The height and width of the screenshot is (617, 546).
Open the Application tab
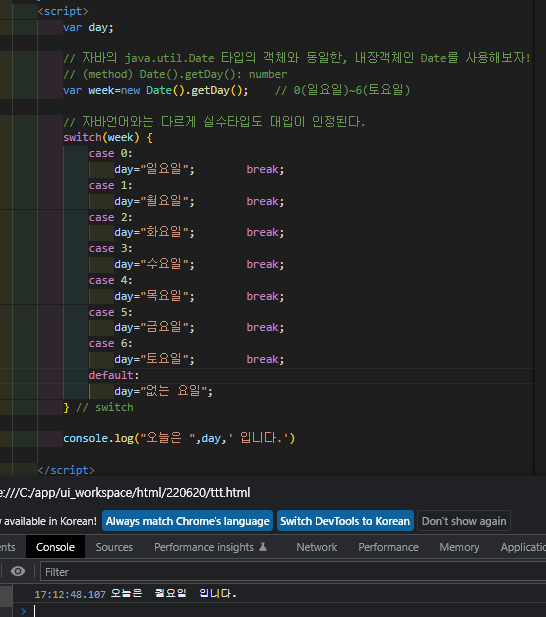(523, 547)
